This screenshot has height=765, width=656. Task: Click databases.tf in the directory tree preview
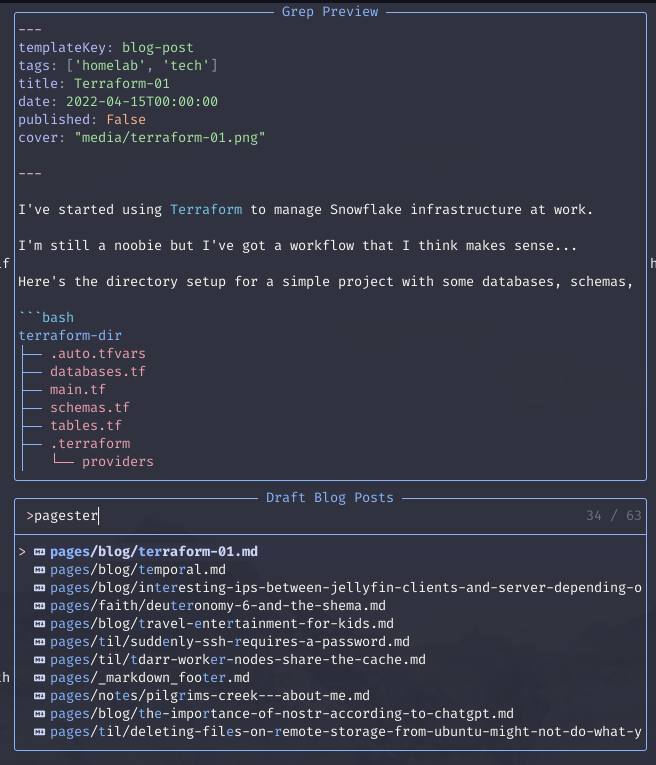pyautogui.click(x=98, y=372)
